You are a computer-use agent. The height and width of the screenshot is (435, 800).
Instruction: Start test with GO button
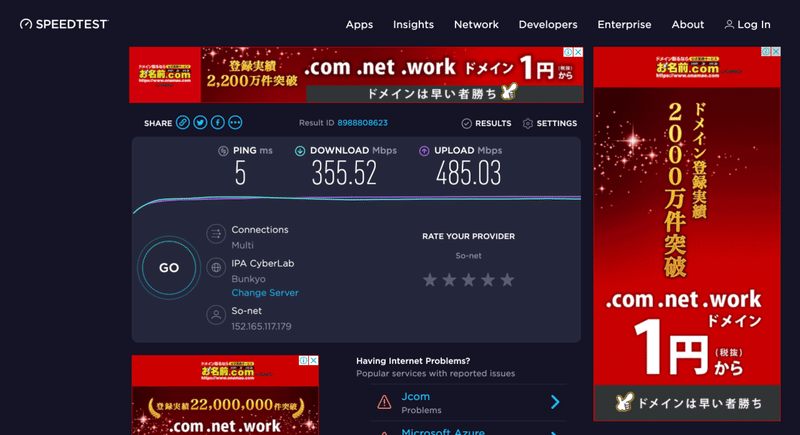tap(169, 268)
